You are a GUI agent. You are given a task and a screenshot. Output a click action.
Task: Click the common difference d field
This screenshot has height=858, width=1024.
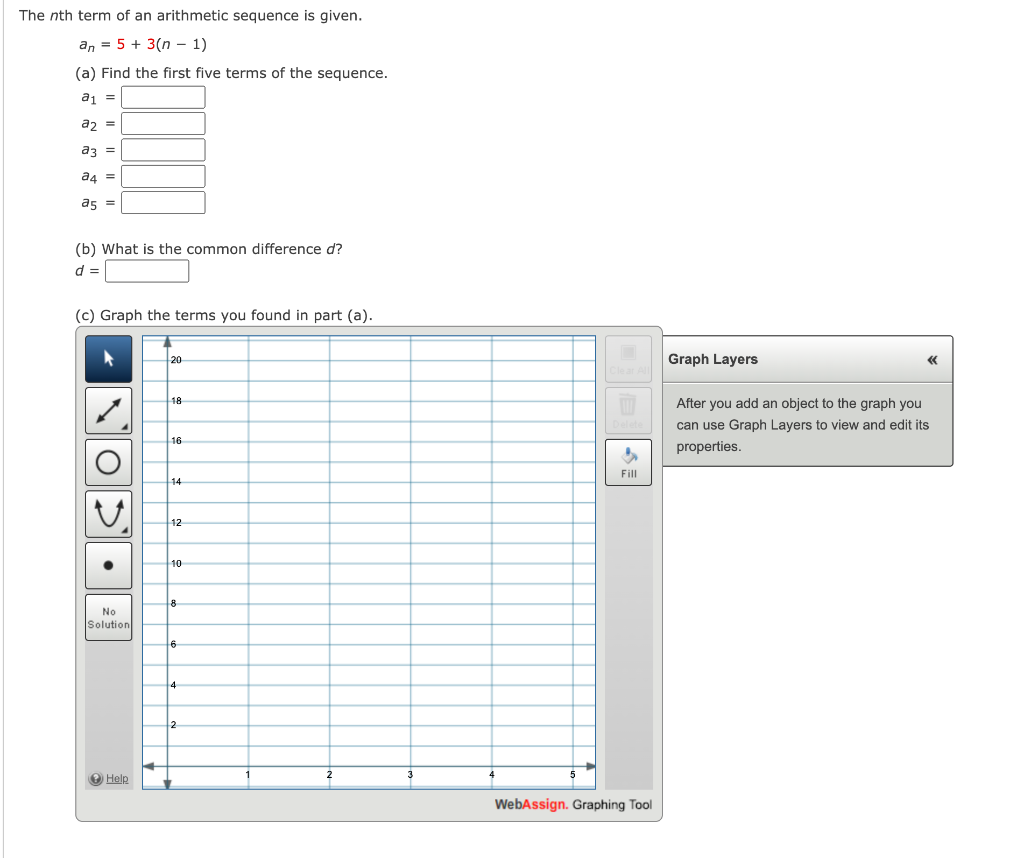coord(147,270)
